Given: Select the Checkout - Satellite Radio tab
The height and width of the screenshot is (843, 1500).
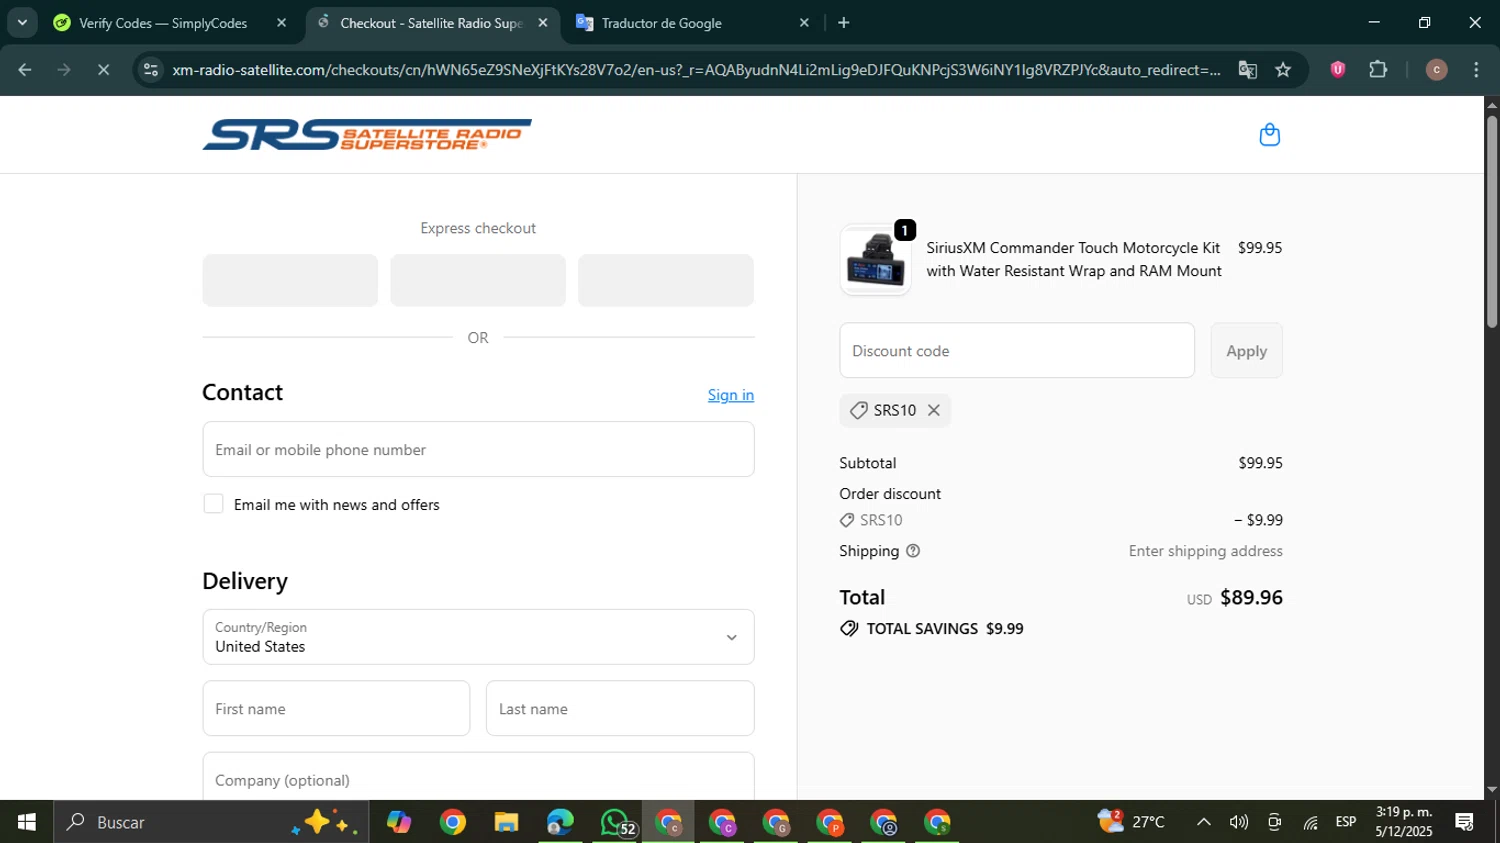Looking at the screenshot, I should [x=430, y=23].
